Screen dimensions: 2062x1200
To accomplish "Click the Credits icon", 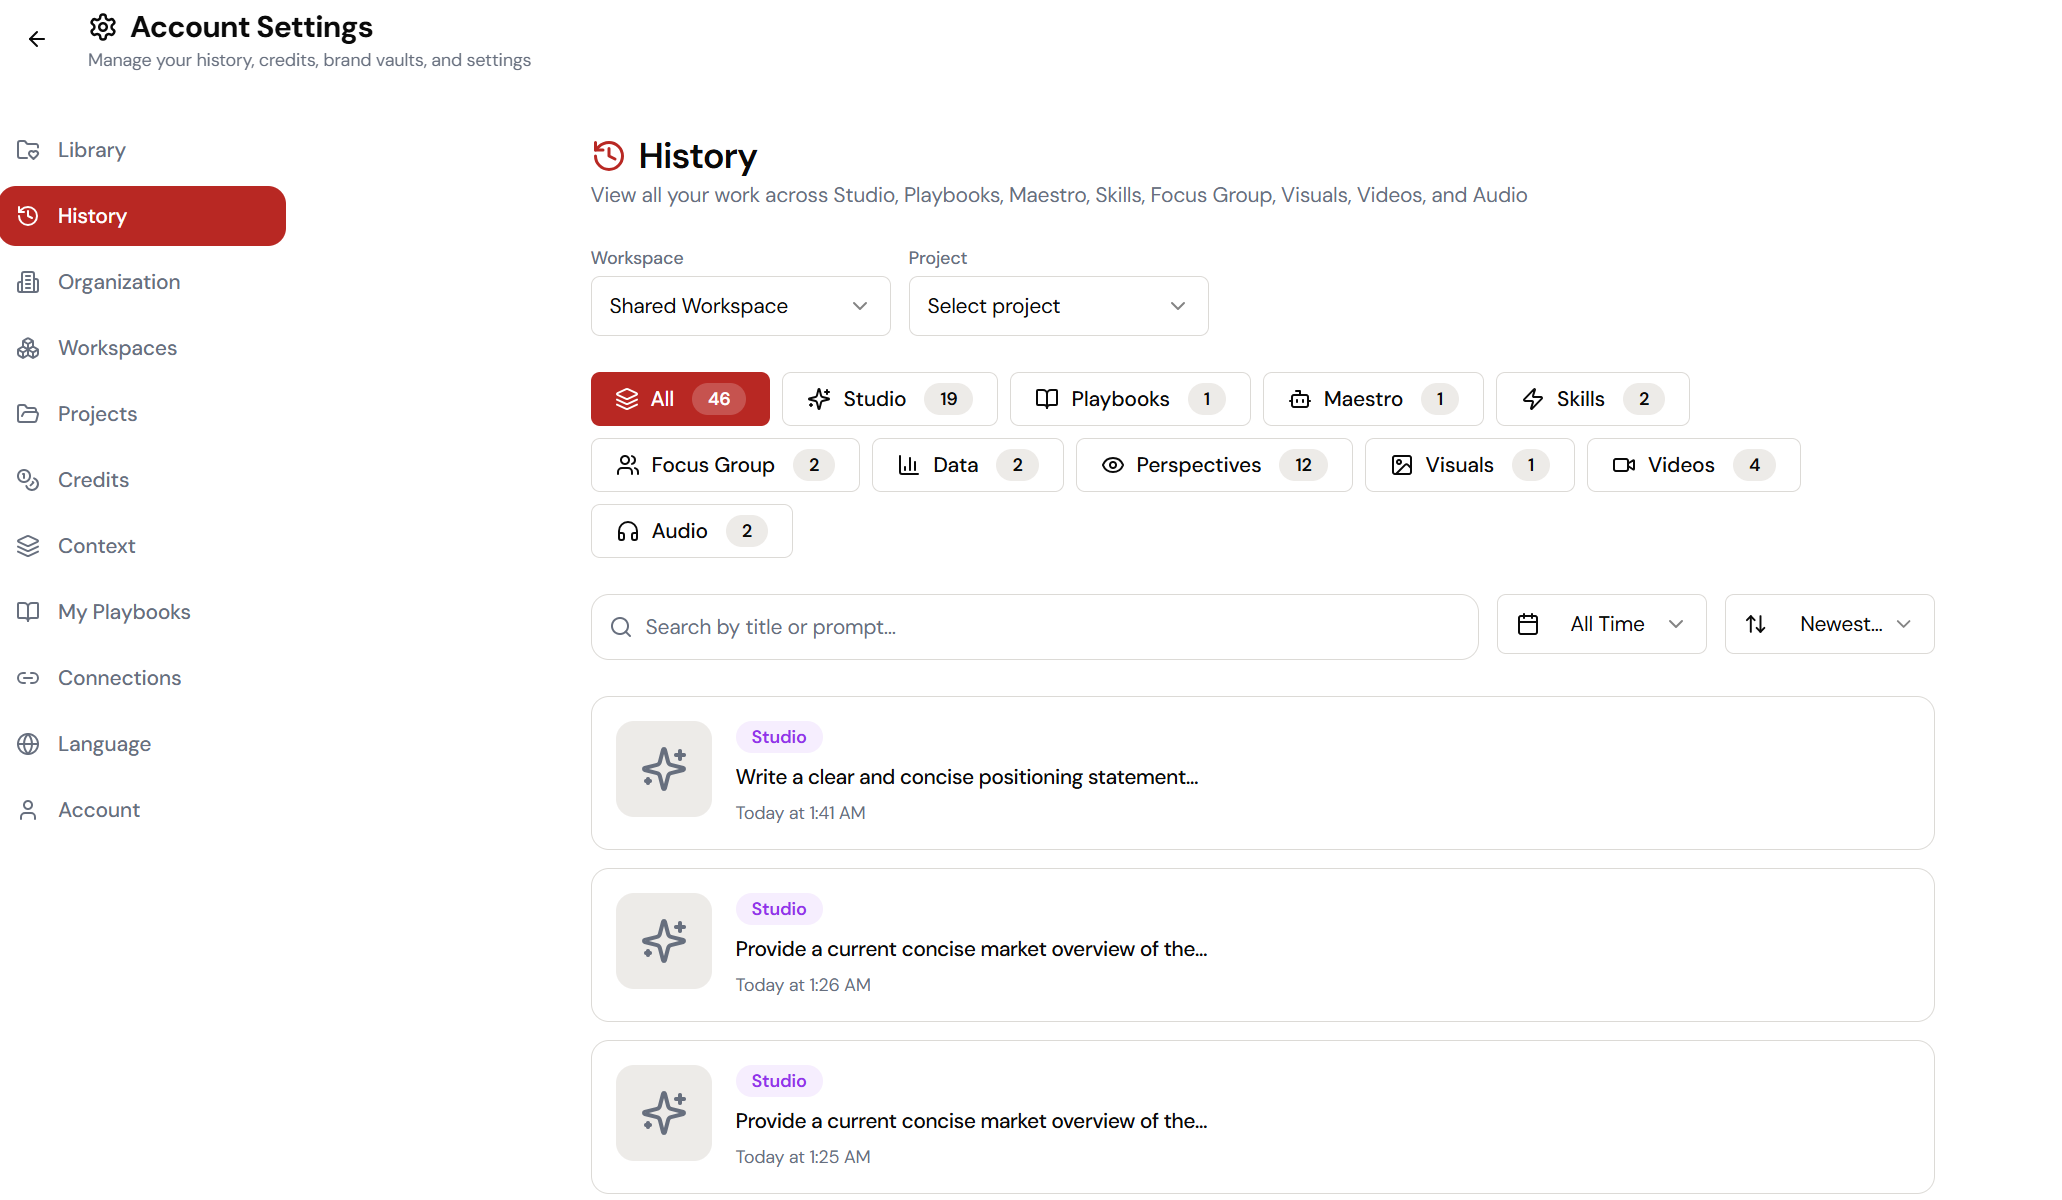I will tap(28, 479).
